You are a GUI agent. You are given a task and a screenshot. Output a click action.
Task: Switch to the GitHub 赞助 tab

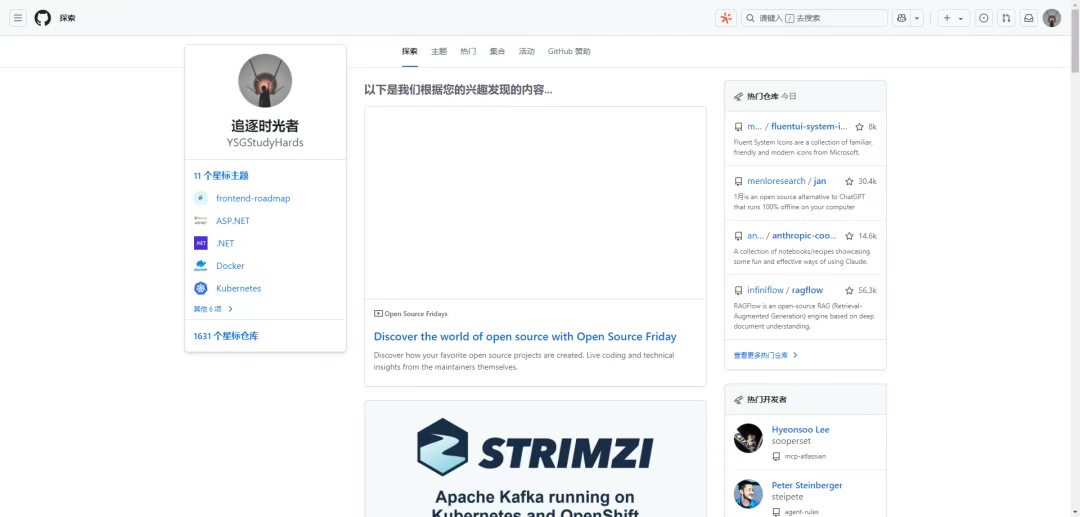click(x=569, y=52)
